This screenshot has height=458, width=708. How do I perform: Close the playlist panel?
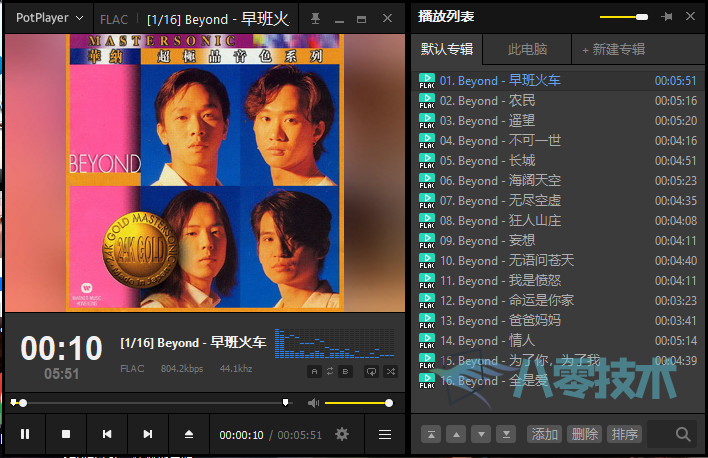(690, 16)
